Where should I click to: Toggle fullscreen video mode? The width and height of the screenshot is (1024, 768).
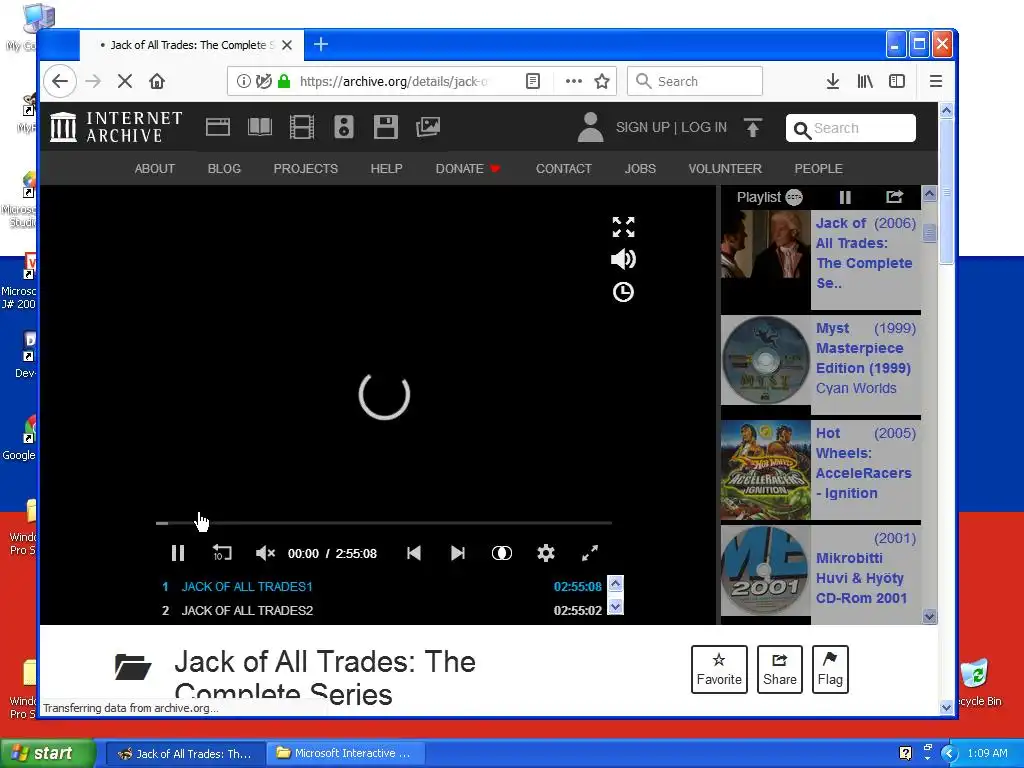(590, 553)
